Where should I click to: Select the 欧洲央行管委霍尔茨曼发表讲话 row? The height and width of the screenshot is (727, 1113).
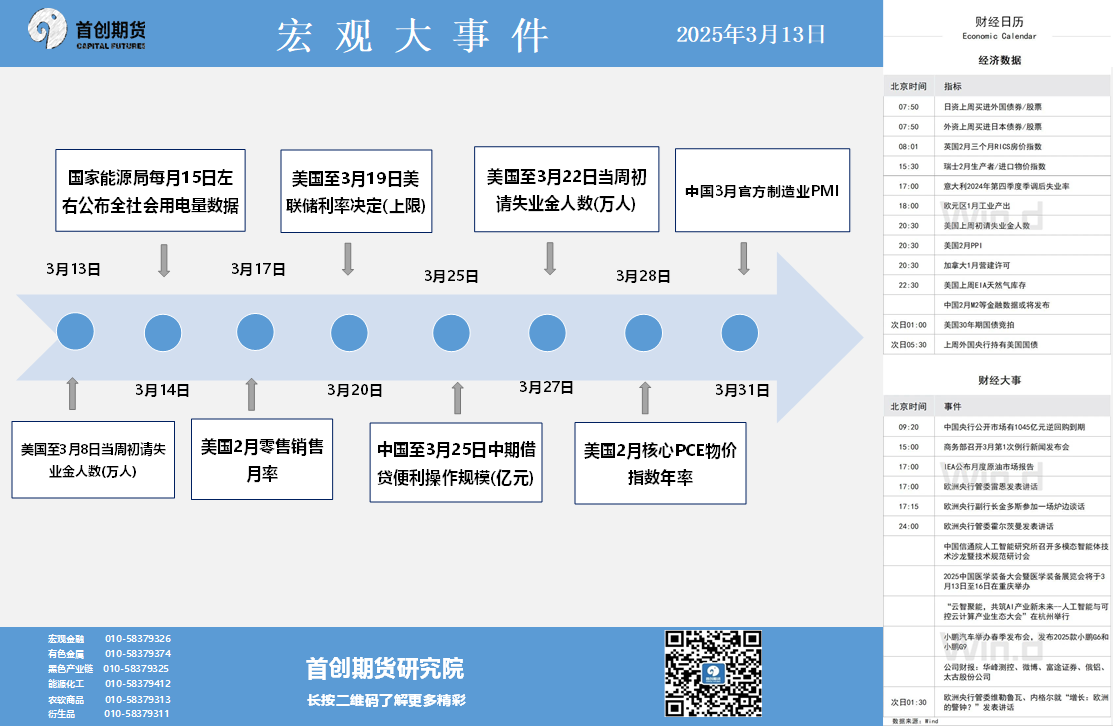(x=997, y=527)
